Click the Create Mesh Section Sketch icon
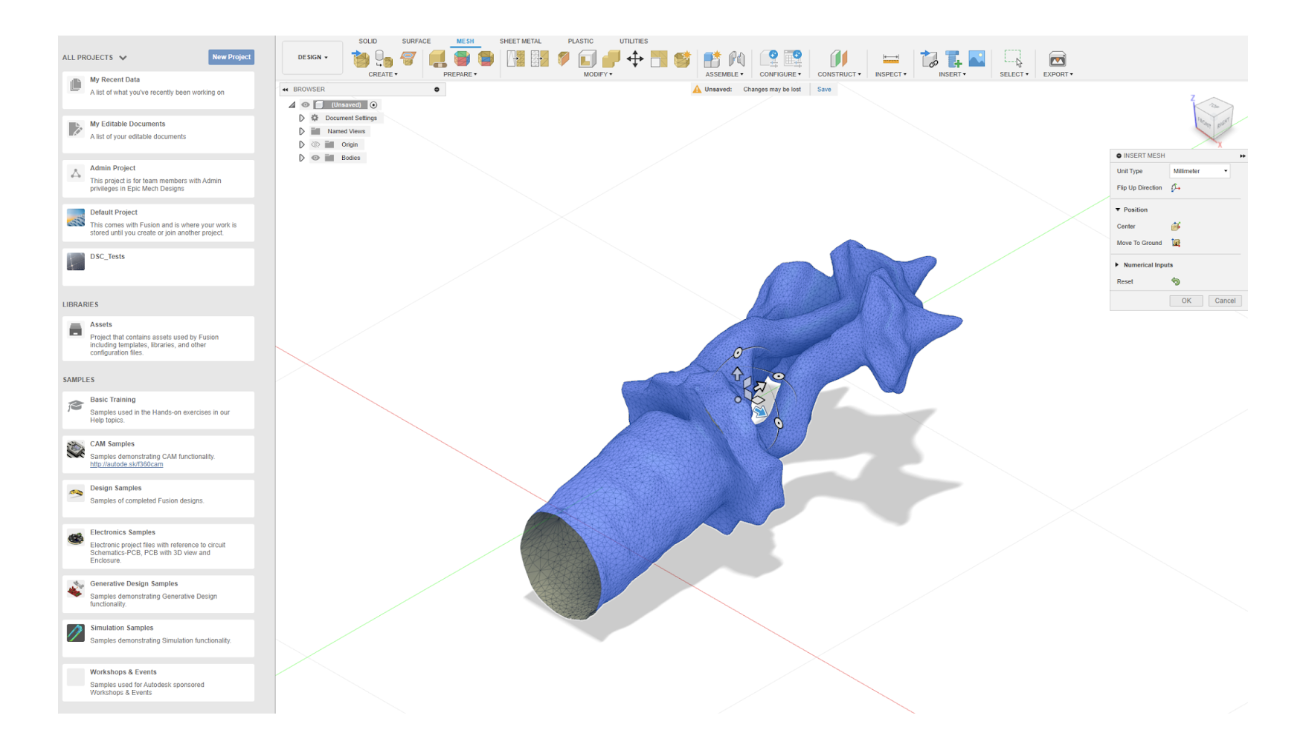1300x746 pixels. click(x=407, y=59)
